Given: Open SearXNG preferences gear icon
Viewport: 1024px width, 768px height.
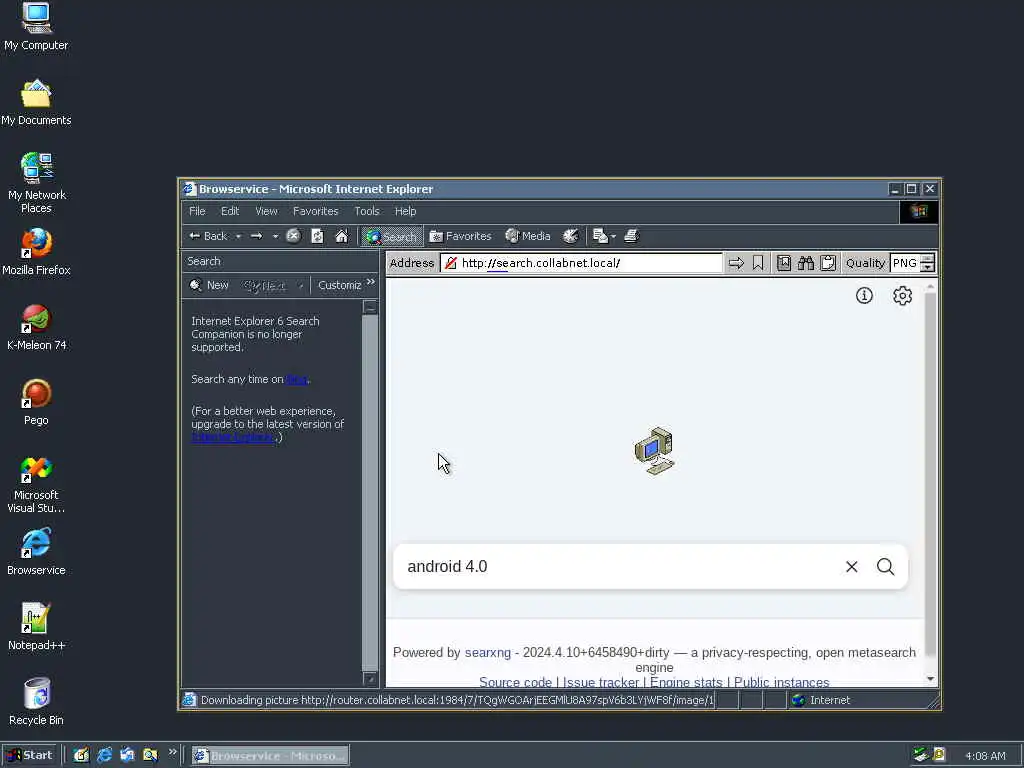Looking at the screenshot, I should point(903,296).
